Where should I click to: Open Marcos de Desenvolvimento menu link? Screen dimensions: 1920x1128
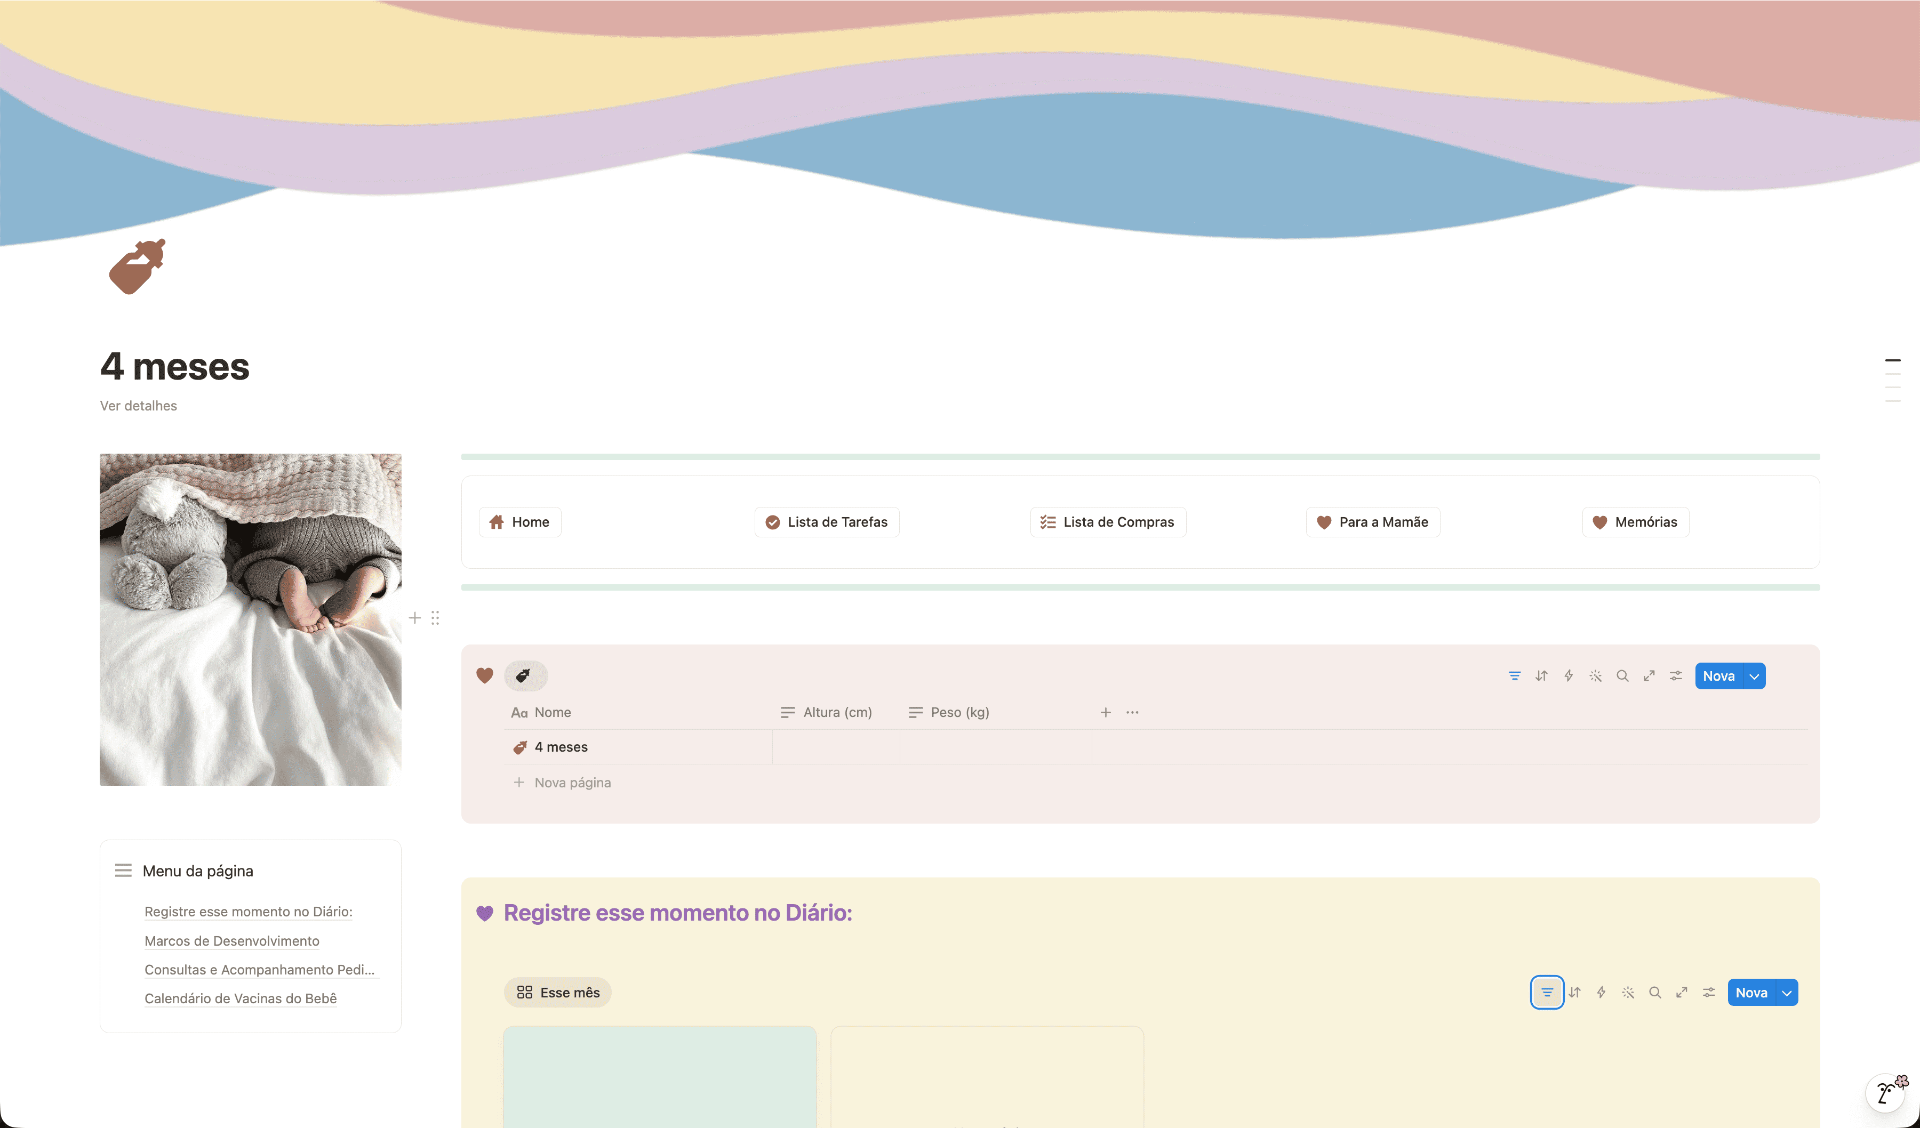tap(232, 941)
